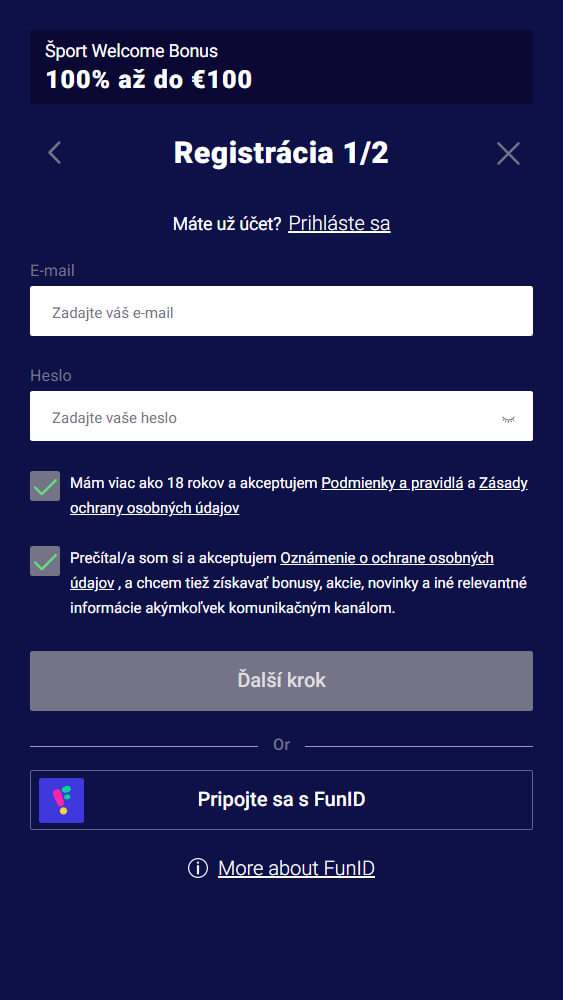Viewport: 563px width, 1000px height.
Task: Click the Ďalší krok button
Action: point(281,680)
